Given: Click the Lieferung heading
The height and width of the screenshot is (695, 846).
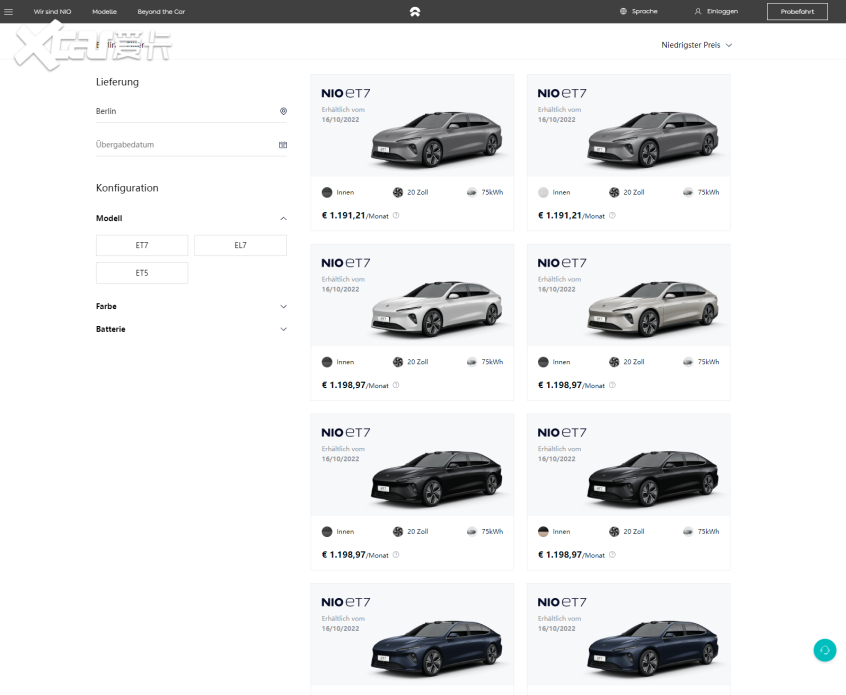Looking at the screenshot, I should (x=117, y=82).
